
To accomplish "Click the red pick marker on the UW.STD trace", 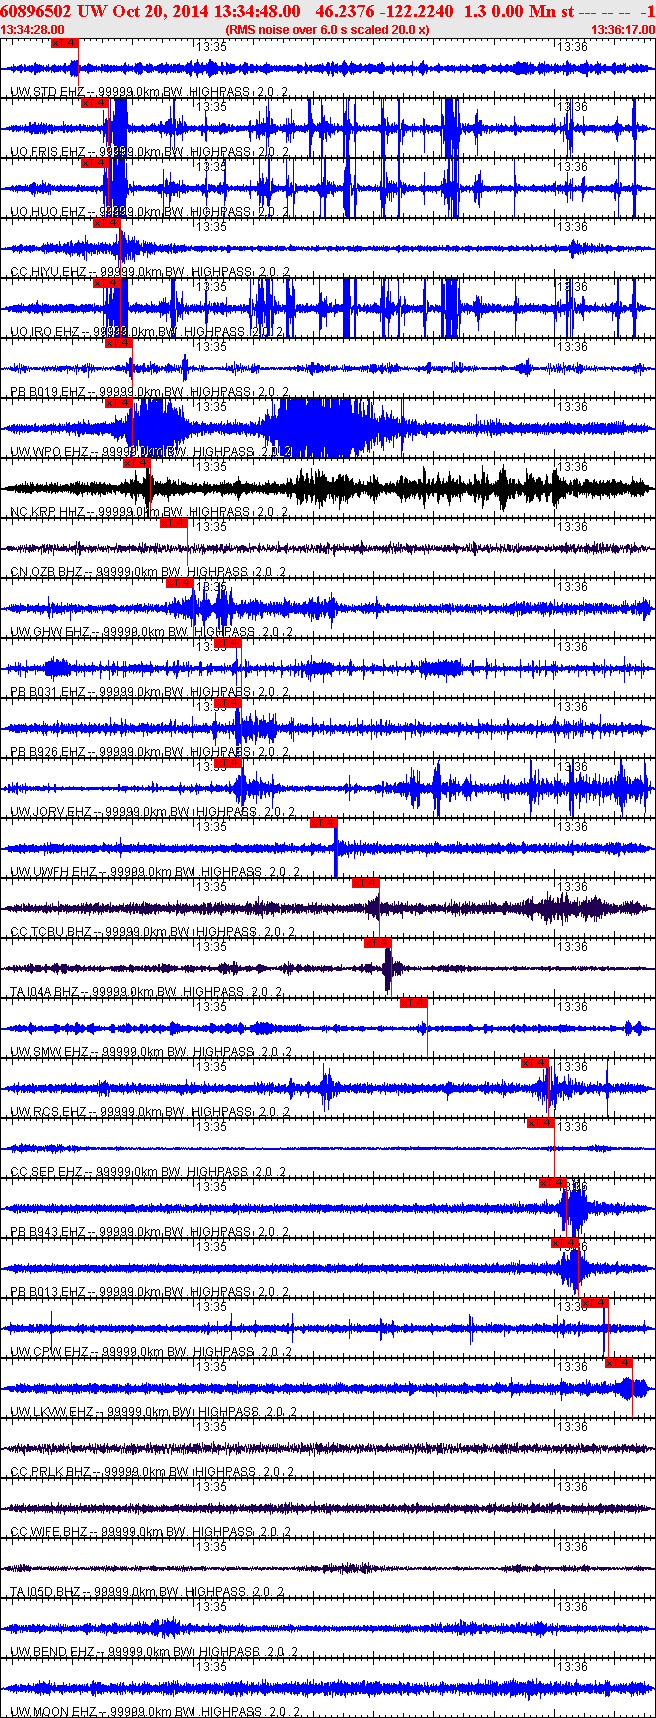I will click(x=64, y=43).
